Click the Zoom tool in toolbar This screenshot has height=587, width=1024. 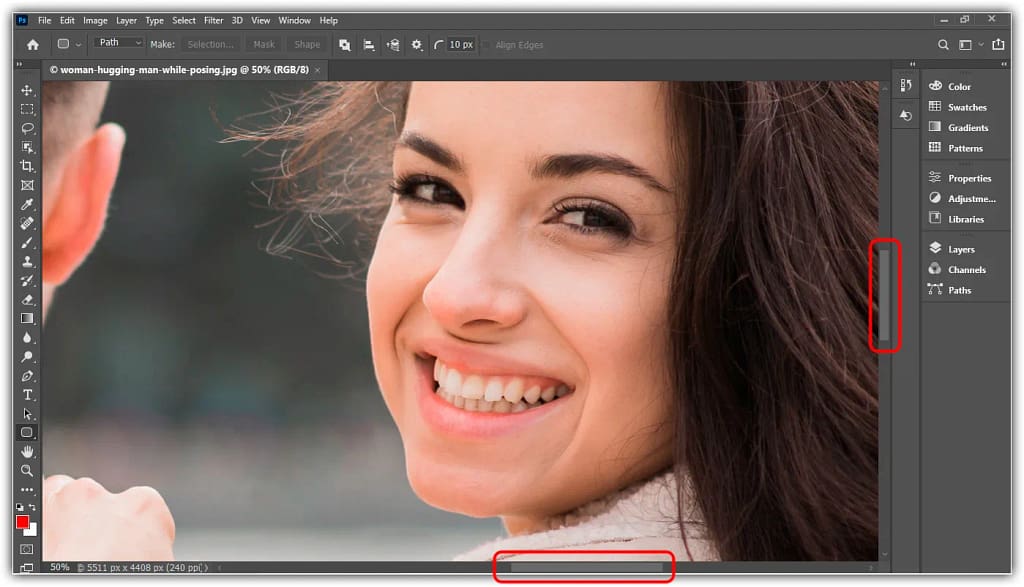27,470
